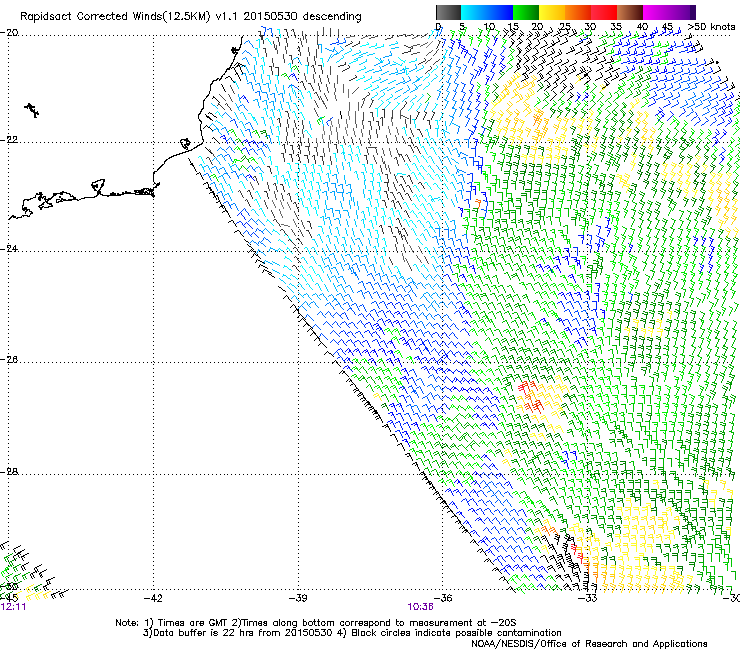Click the yellow 20-25 knots legend color
Image resolution: width=740 pixels, height=650 pixels.
click(x=552, y=12)
